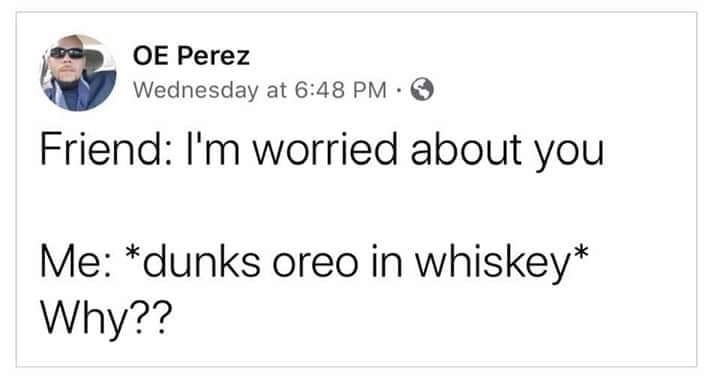Click the word dunks in the post
This screenshot has height=386, width=720.
pos(201,262)
